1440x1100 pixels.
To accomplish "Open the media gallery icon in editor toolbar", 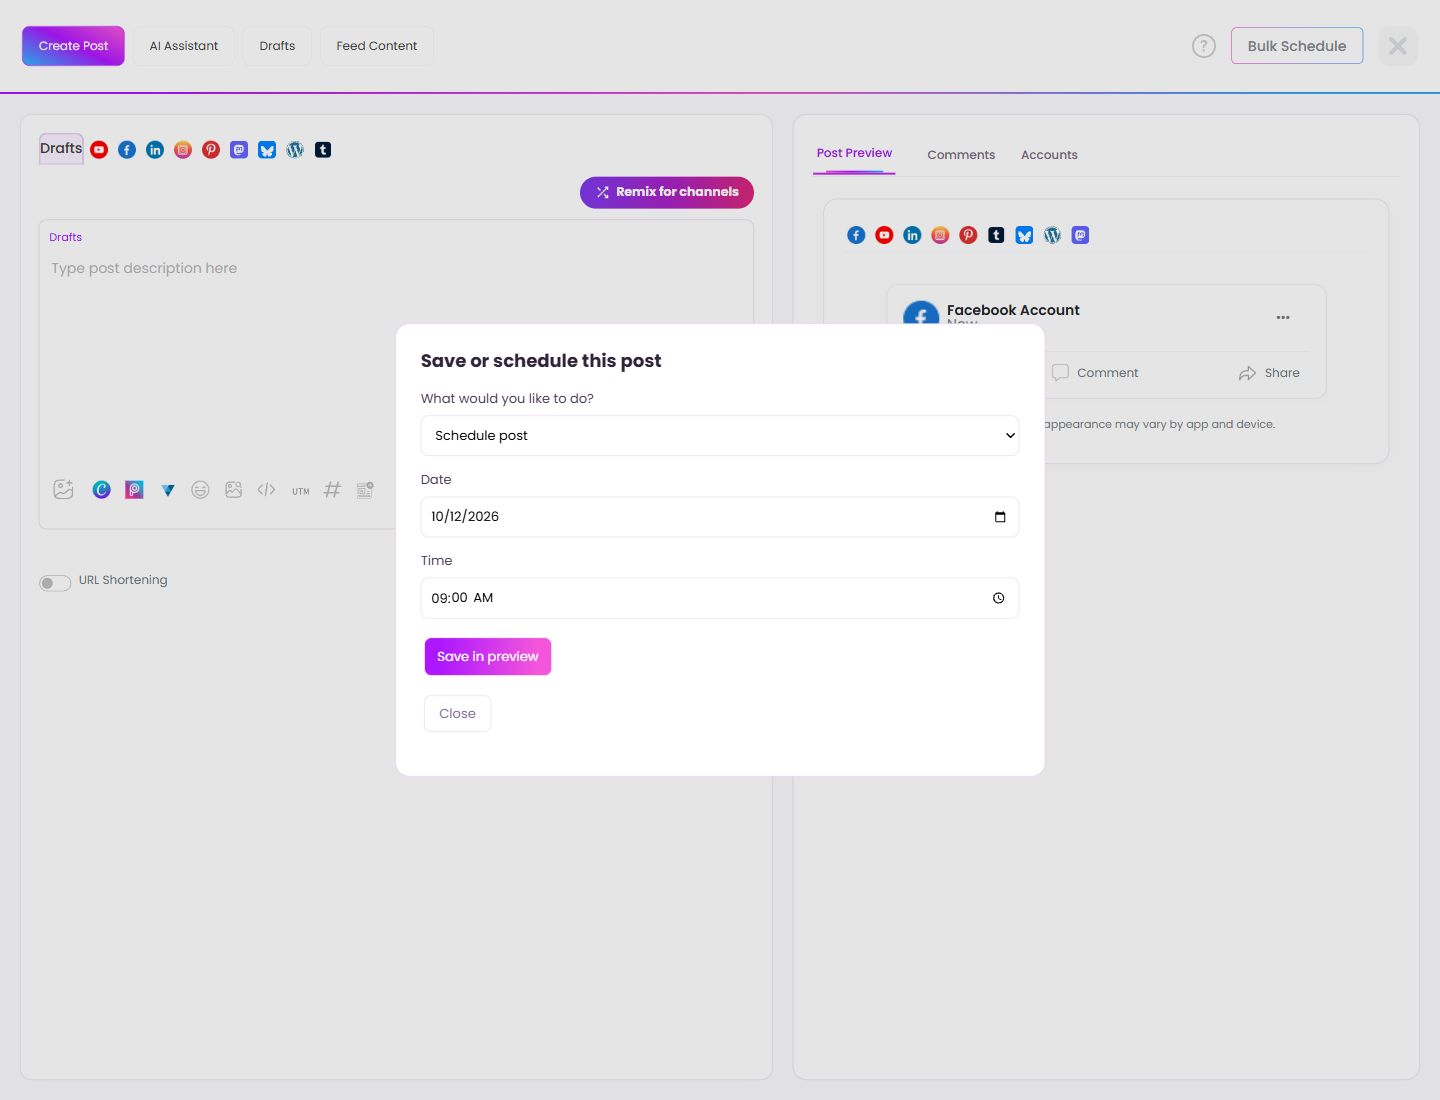I will click(x=233, y=490).
